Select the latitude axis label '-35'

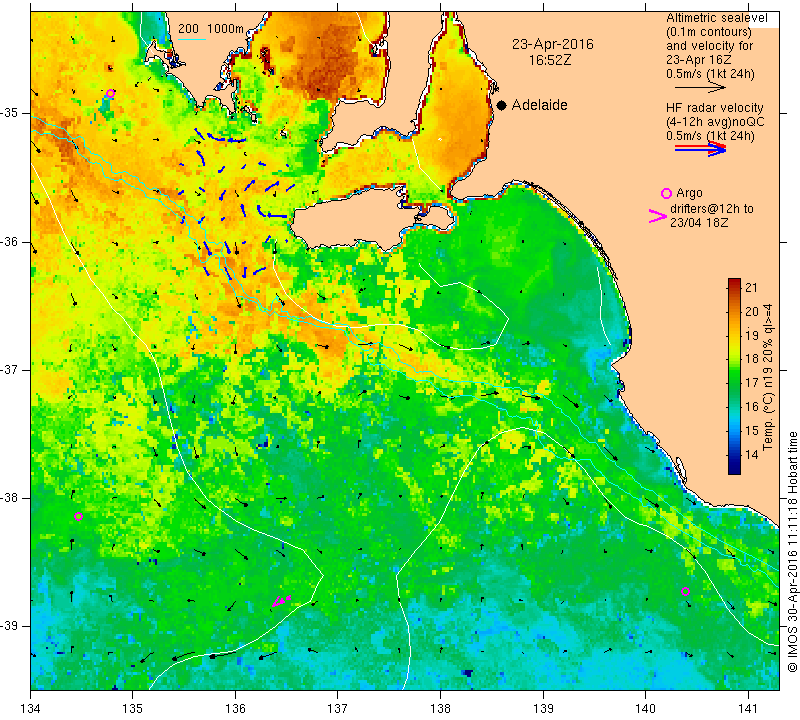click(x=10, y=113)
